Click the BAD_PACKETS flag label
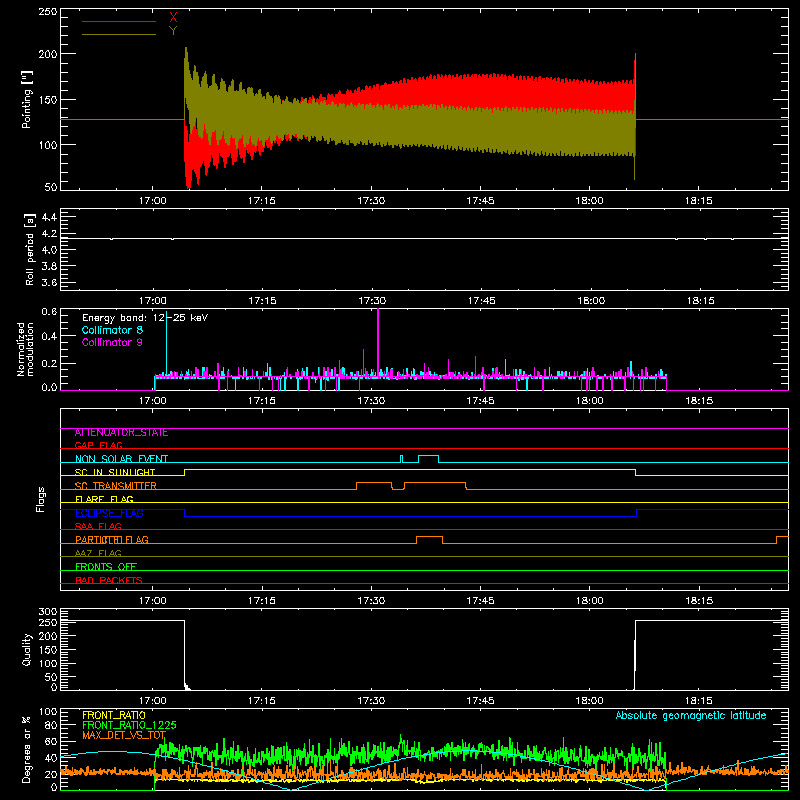The height and width of the screenshot is (800, 800). click(x=109, y=580)
